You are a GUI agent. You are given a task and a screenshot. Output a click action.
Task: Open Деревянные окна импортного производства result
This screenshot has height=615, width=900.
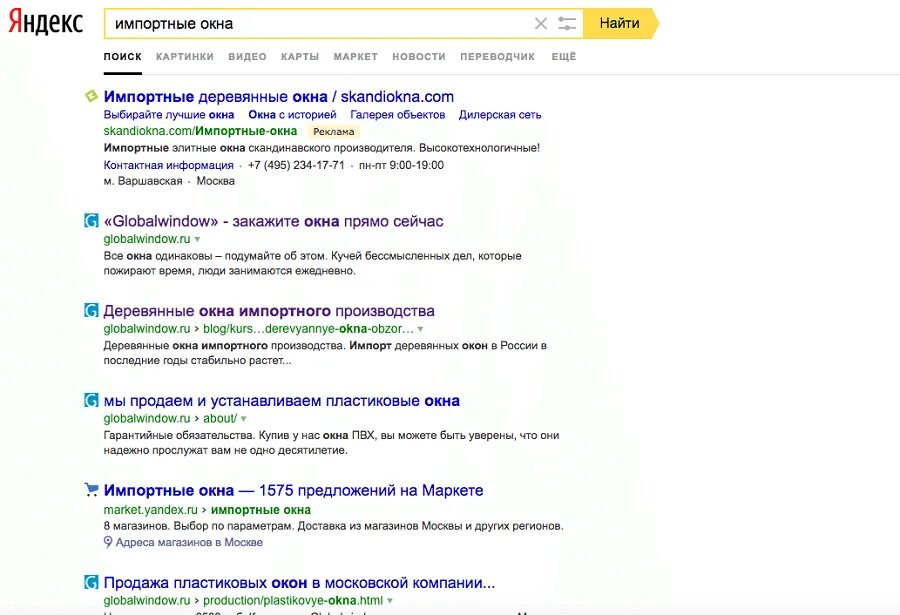pos(269,311)
